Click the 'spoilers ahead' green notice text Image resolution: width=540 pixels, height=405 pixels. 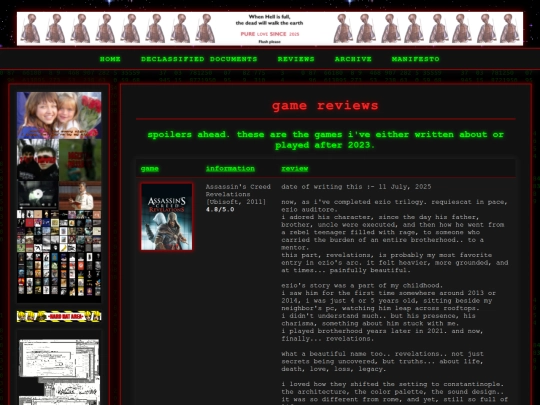pos(325,139)
